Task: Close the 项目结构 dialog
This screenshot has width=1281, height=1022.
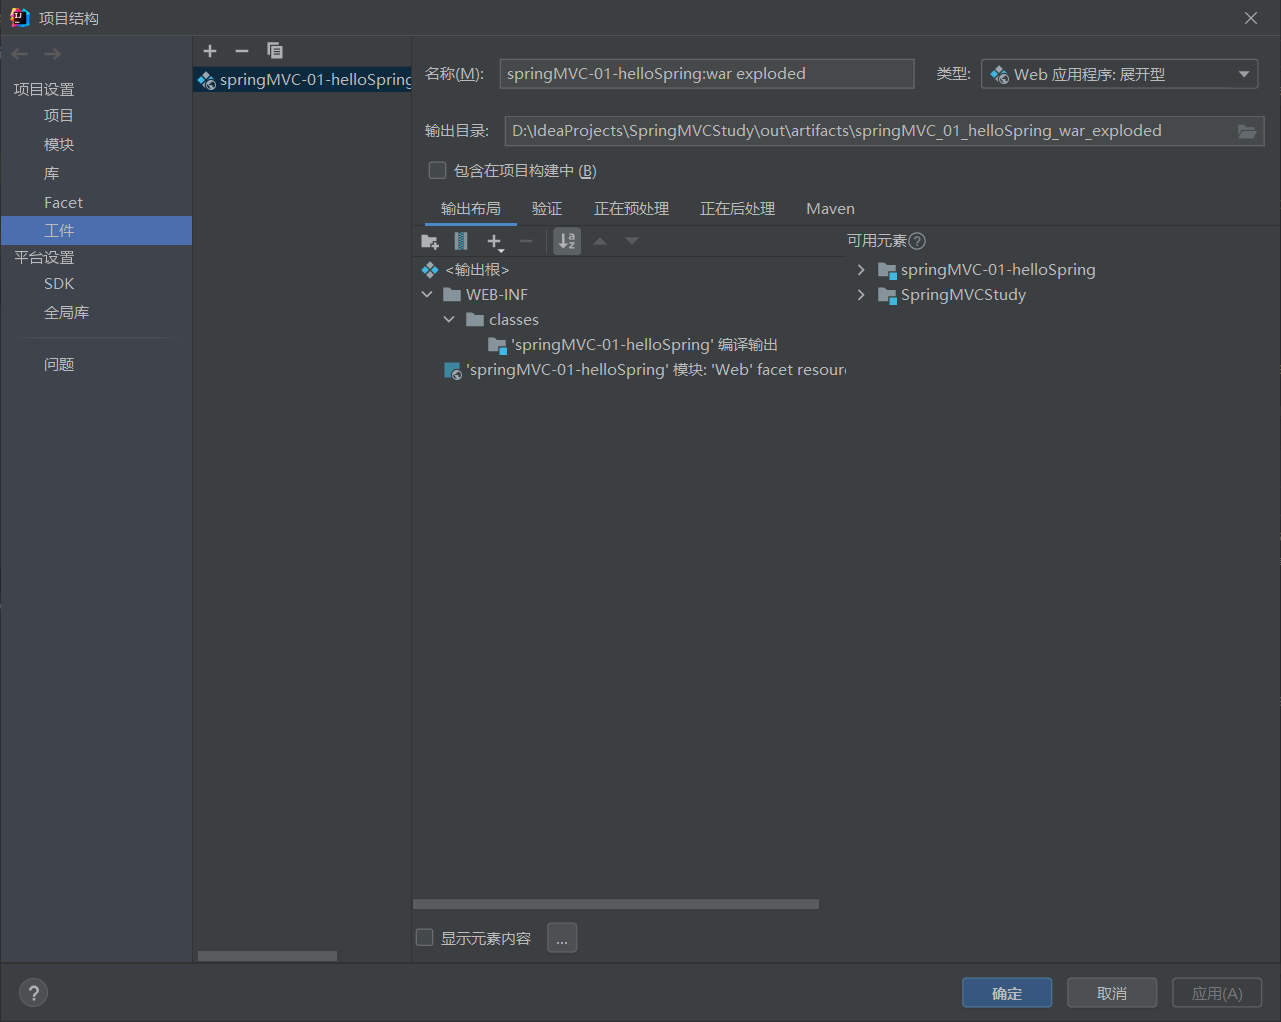Action: click(1251, 18)
